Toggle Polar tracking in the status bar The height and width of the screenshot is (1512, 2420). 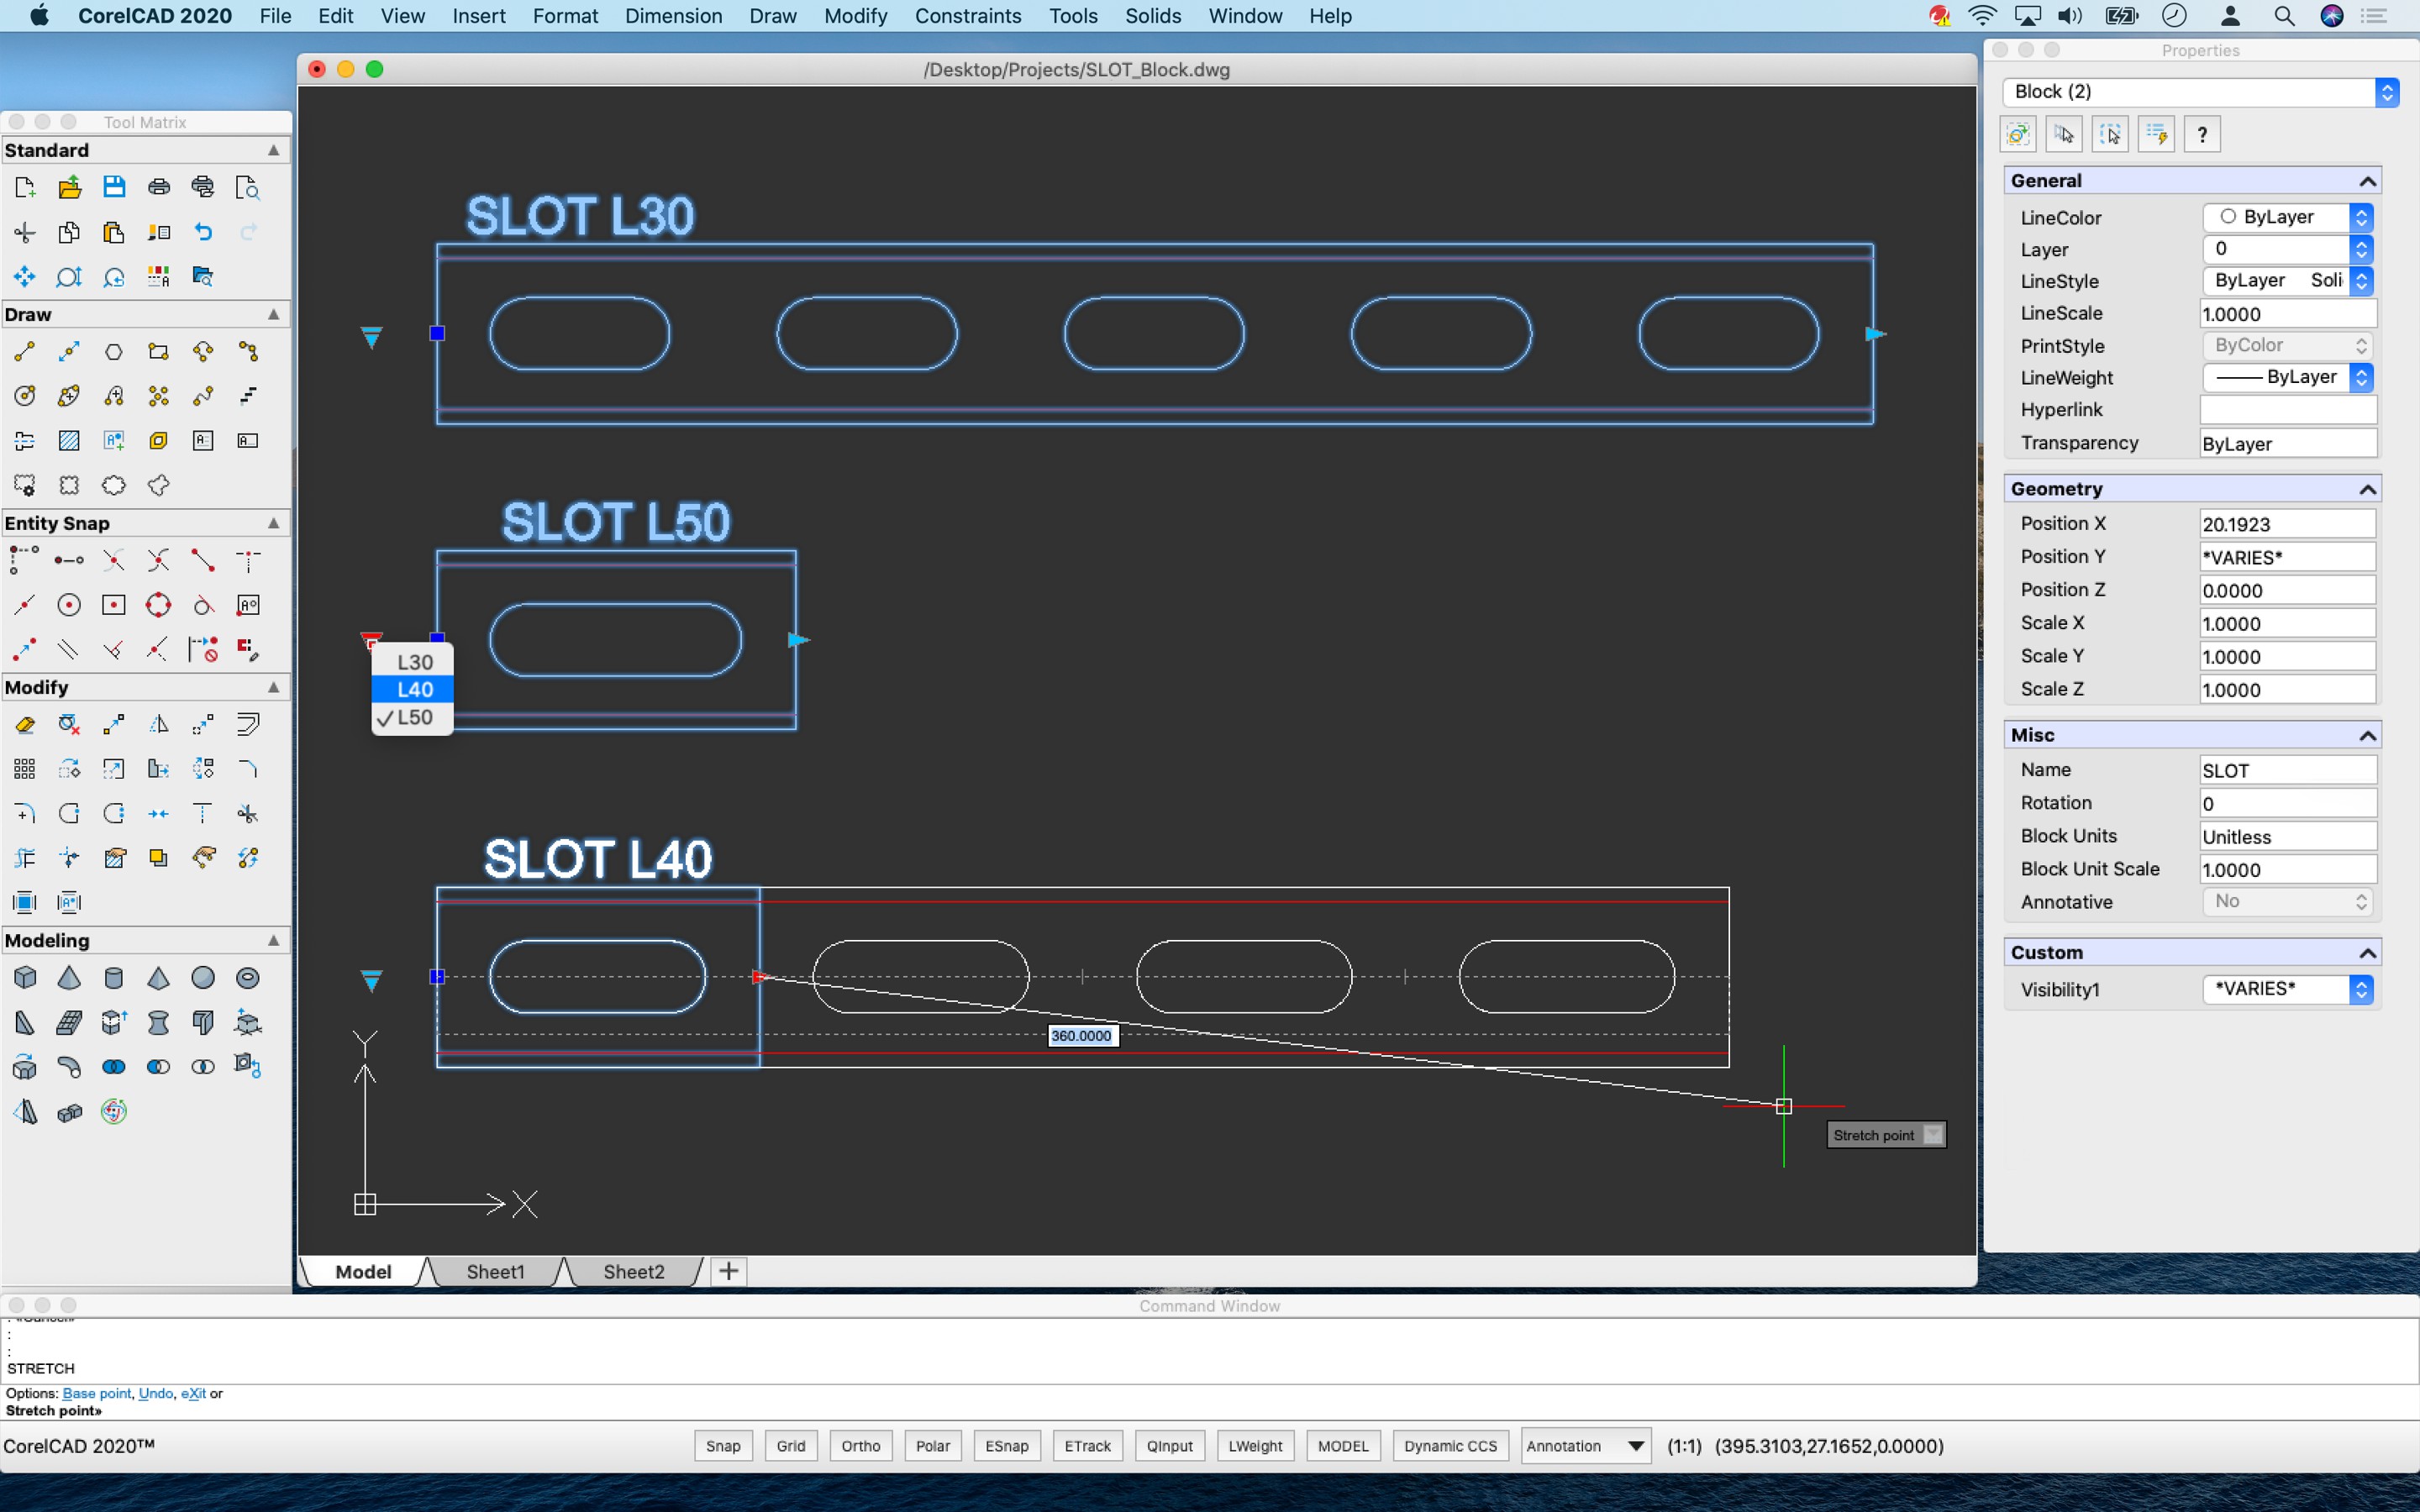pyautogui.click(x=933, y=1446)
